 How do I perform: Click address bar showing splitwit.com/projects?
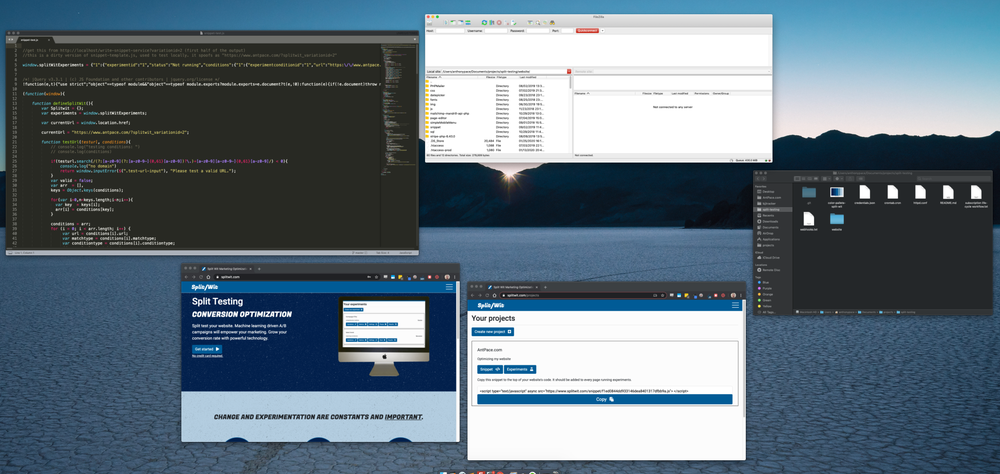point(583,295)
